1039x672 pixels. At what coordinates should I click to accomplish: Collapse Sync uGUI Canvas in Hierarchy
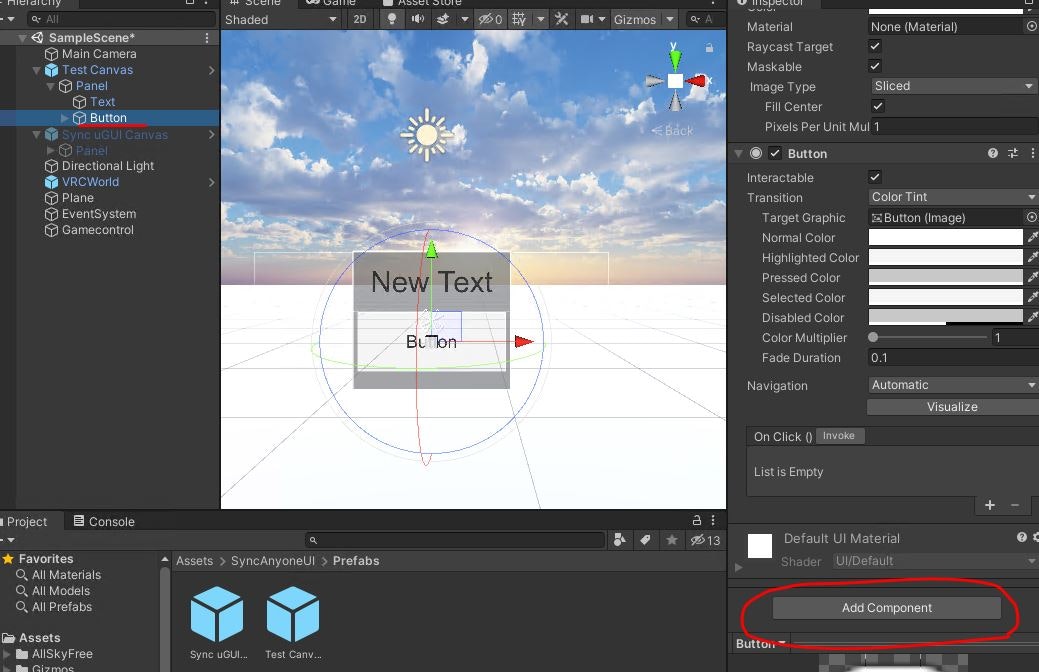point(36,135)
